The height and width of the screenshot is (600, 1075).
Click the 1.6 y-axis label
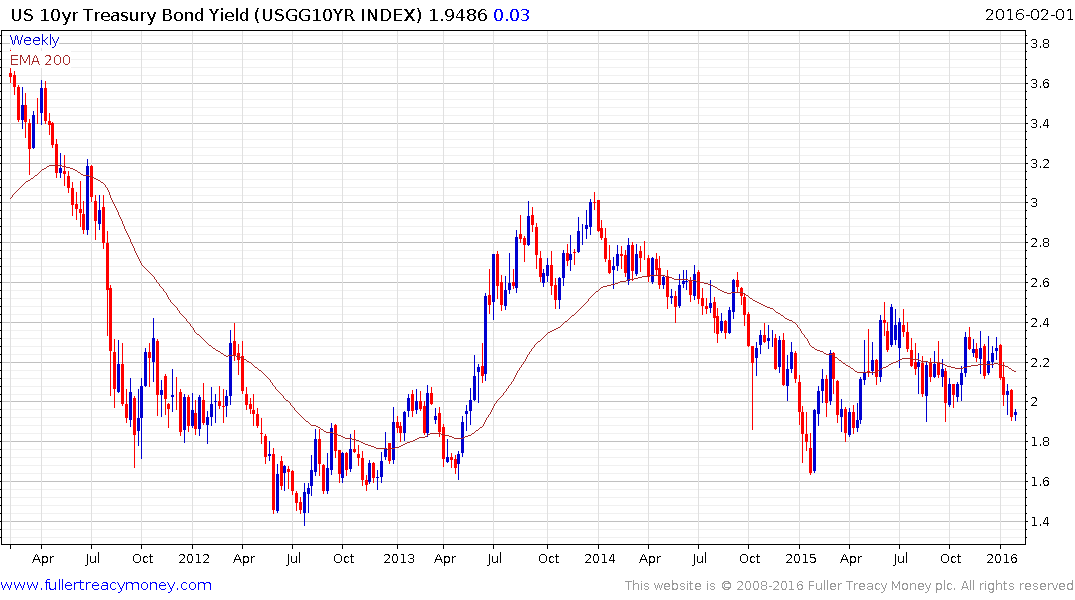click(x=1040, y=481)
